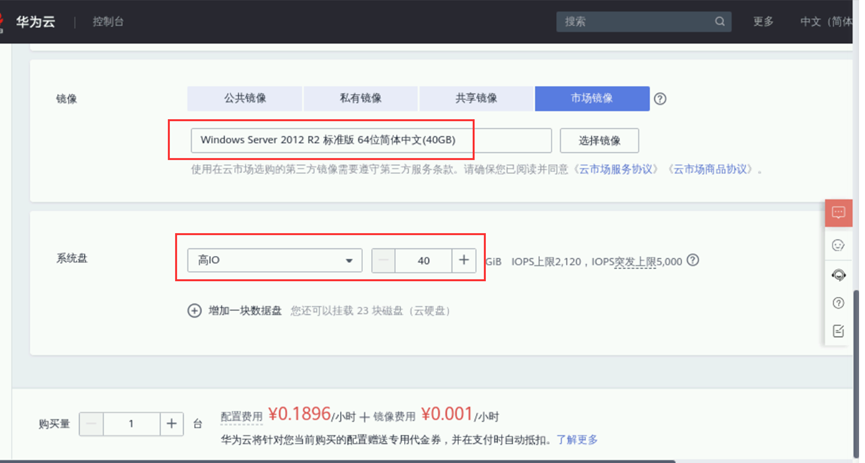Viewport: 865px width, 463px height.
Task: Click 增加一块数据盘 text link
Action: [245, 311]
